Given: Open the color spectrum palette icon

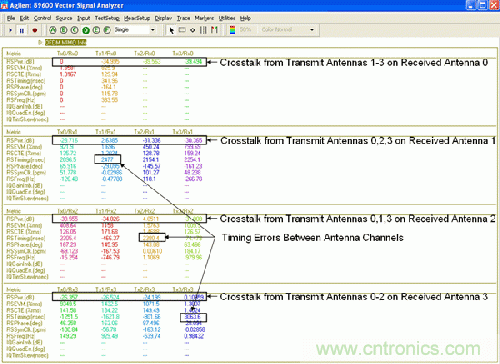Looking at the screenshot, I should click(233, 30).
